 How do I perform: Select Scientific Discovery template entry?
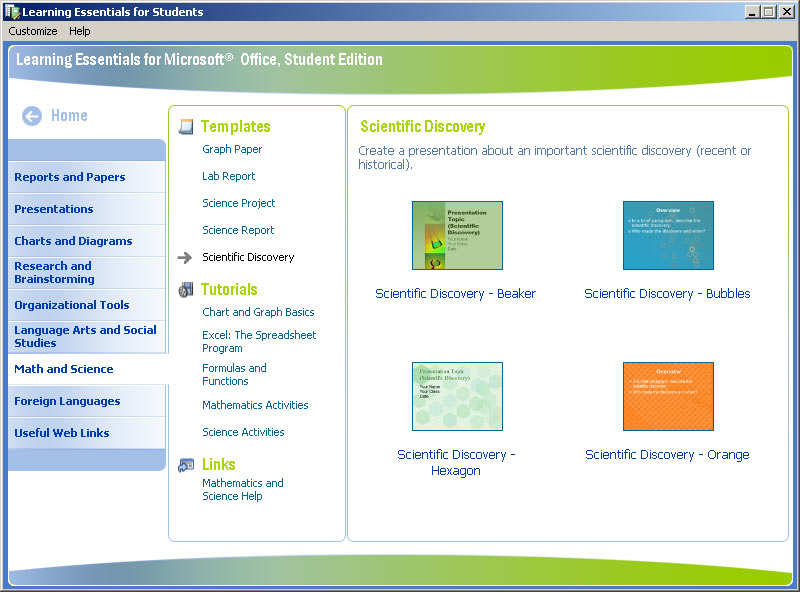pyautogui.click(x=248, y=257)
